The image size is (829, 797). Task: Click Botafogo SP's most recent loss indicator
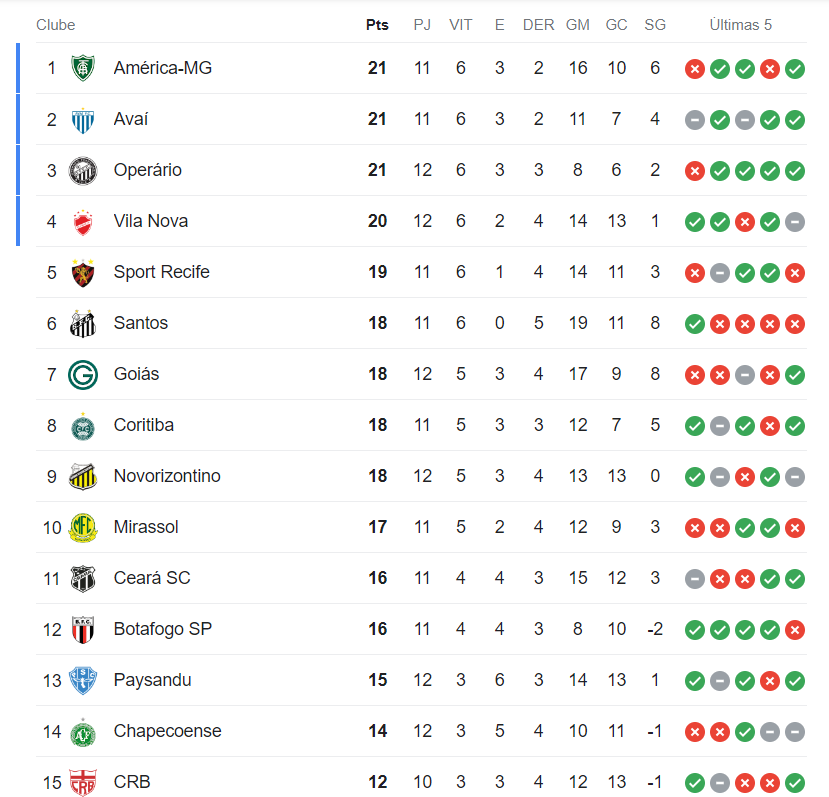click(795, 630)
